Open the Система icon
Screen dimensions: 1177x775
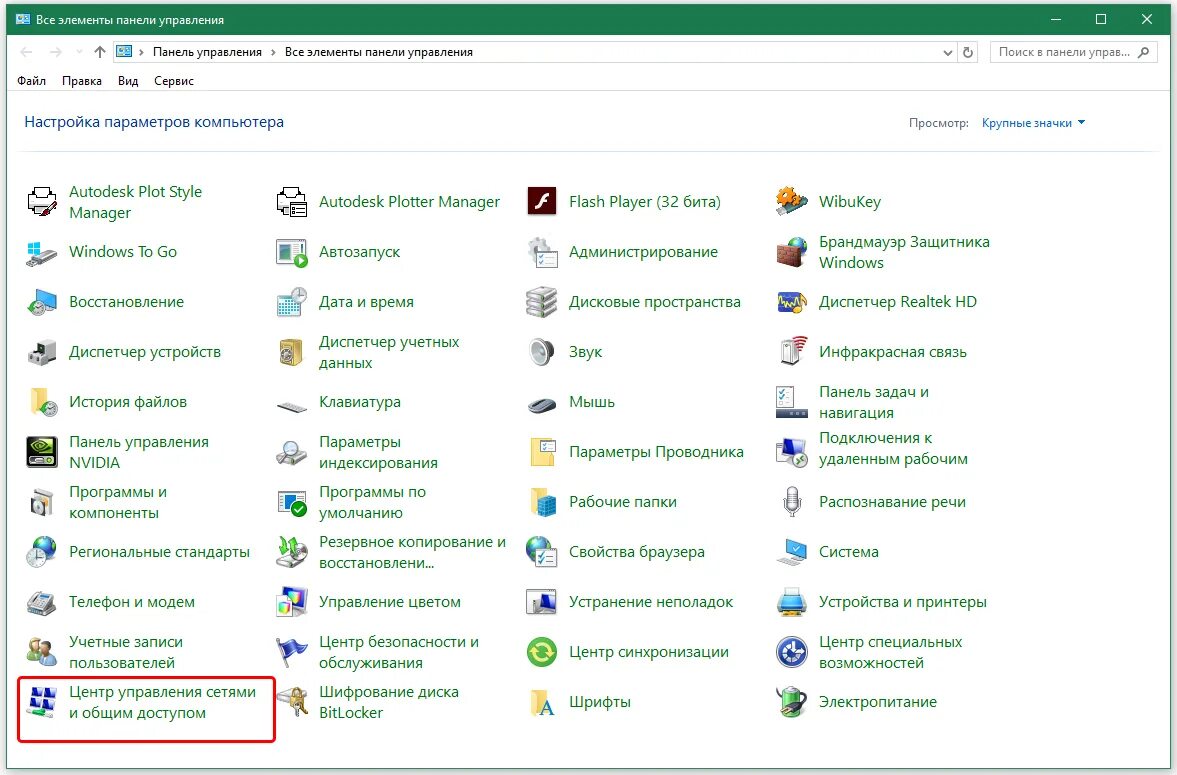tap(792, 552)
